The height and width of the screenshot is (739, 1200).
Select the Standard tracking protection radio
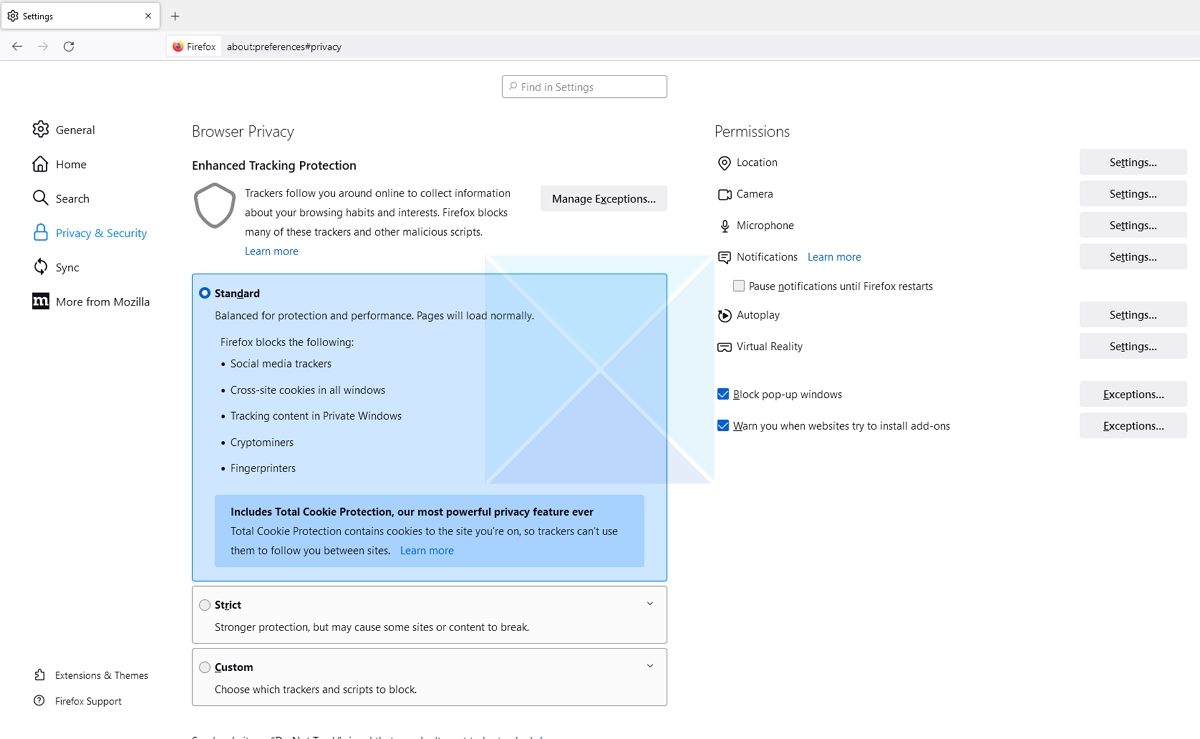pos(205,293)
